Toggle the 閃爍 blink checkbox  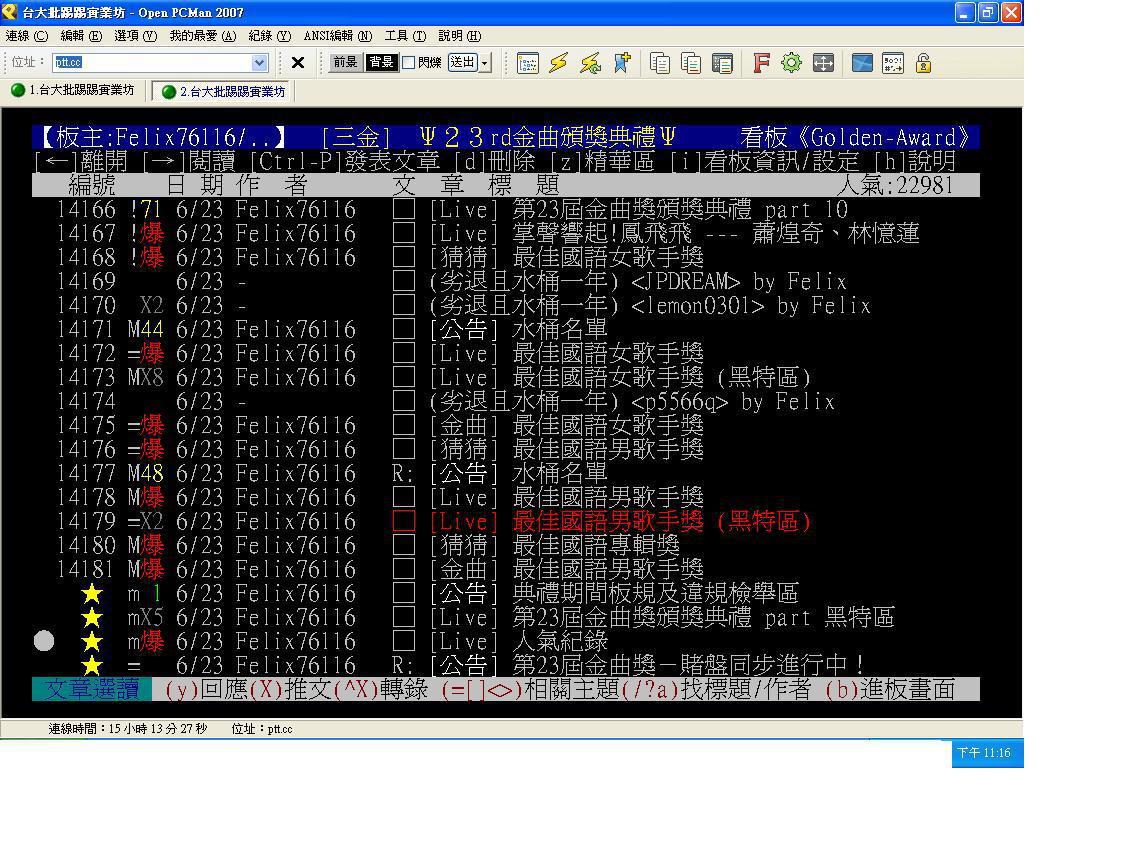(x=409, y=62)
